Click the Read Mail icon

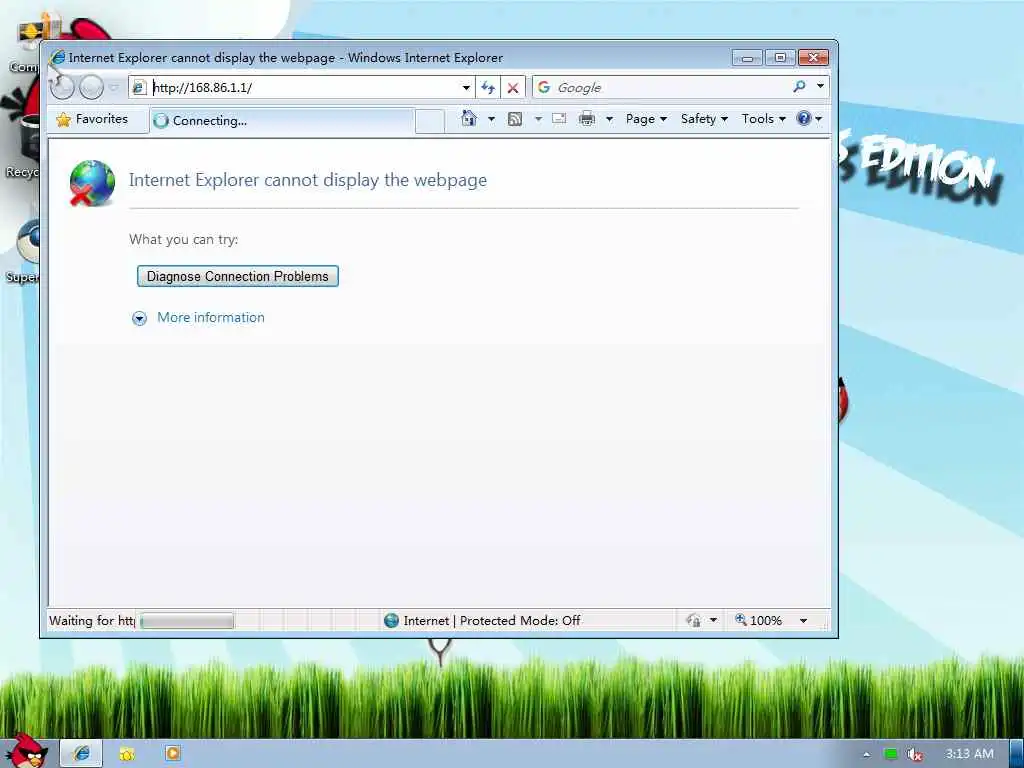coord(559,119)
